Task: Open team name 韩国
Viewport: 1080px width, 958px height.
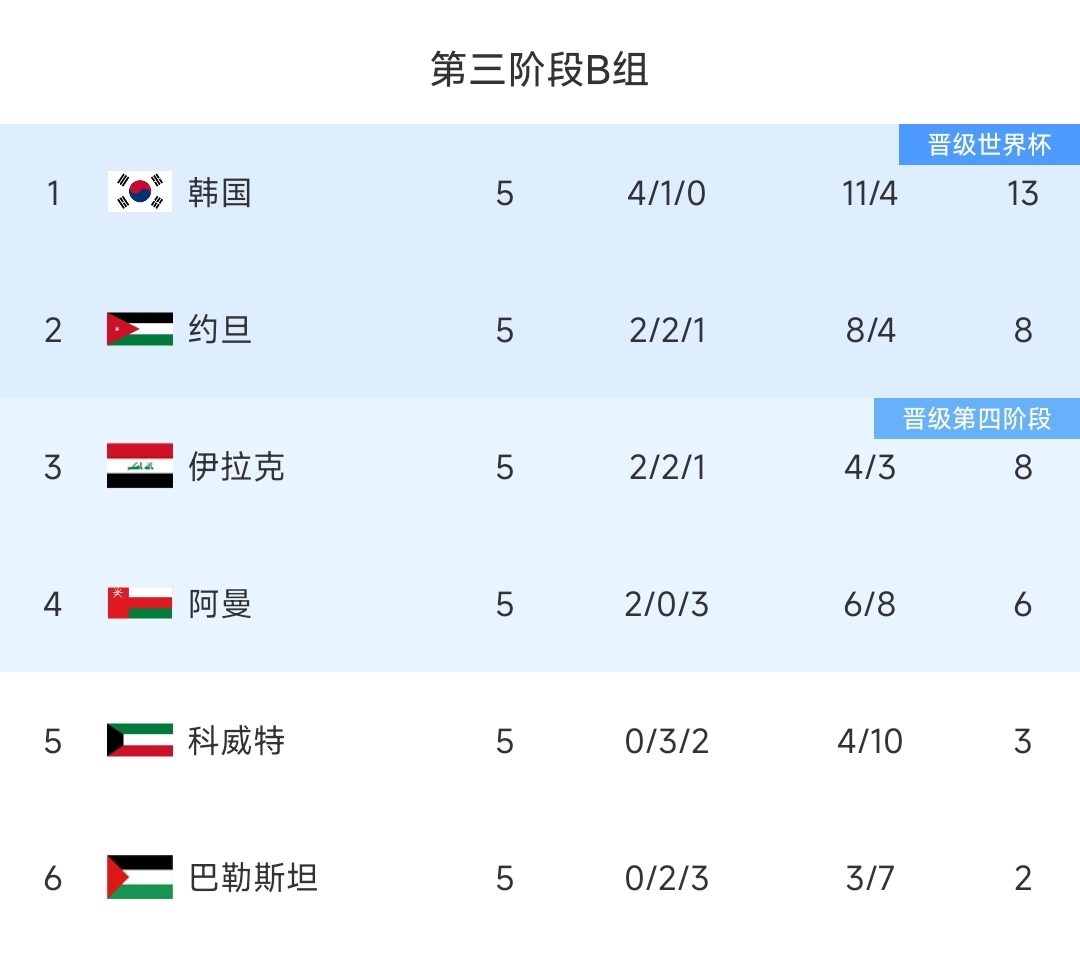Action: click(x=219, y=192)
